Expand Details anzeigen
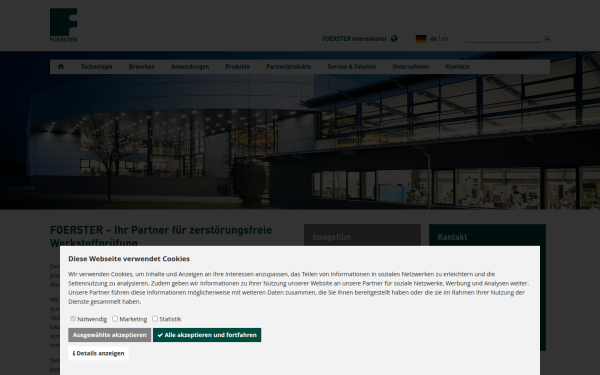Viewport: 600px width, 375px height. click(x=98, y=353)
